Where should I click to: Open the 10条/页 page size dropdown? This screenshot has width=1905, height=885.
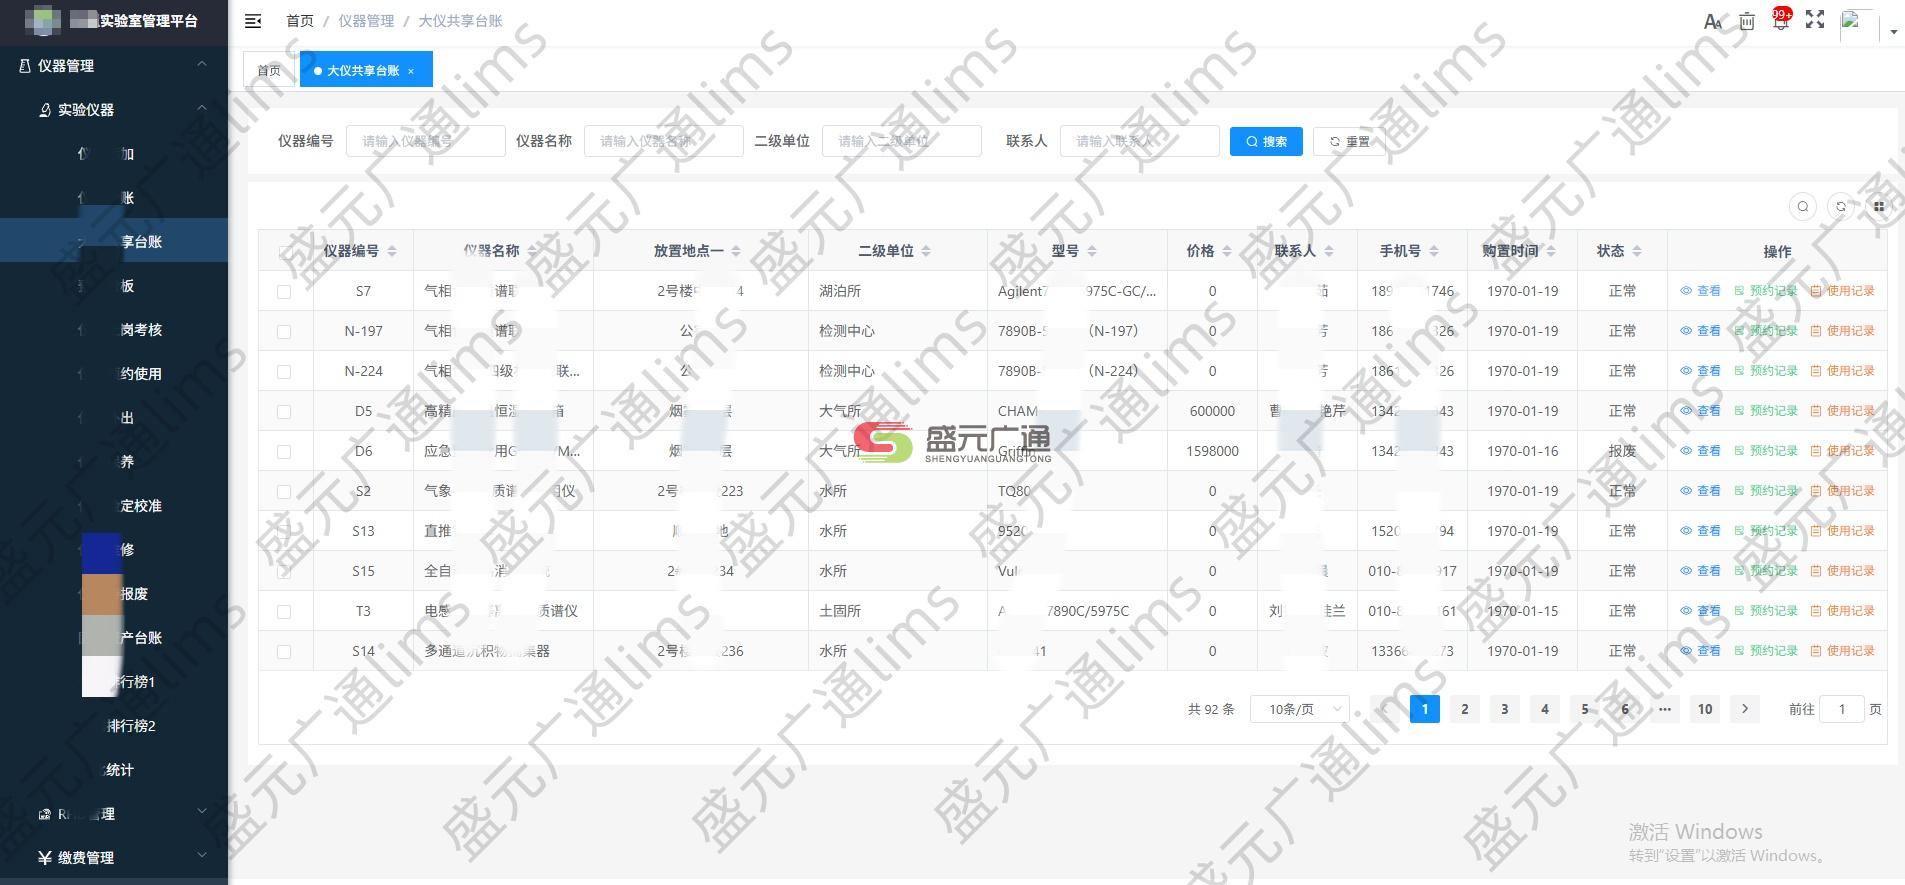click(x=1300, y=709)
